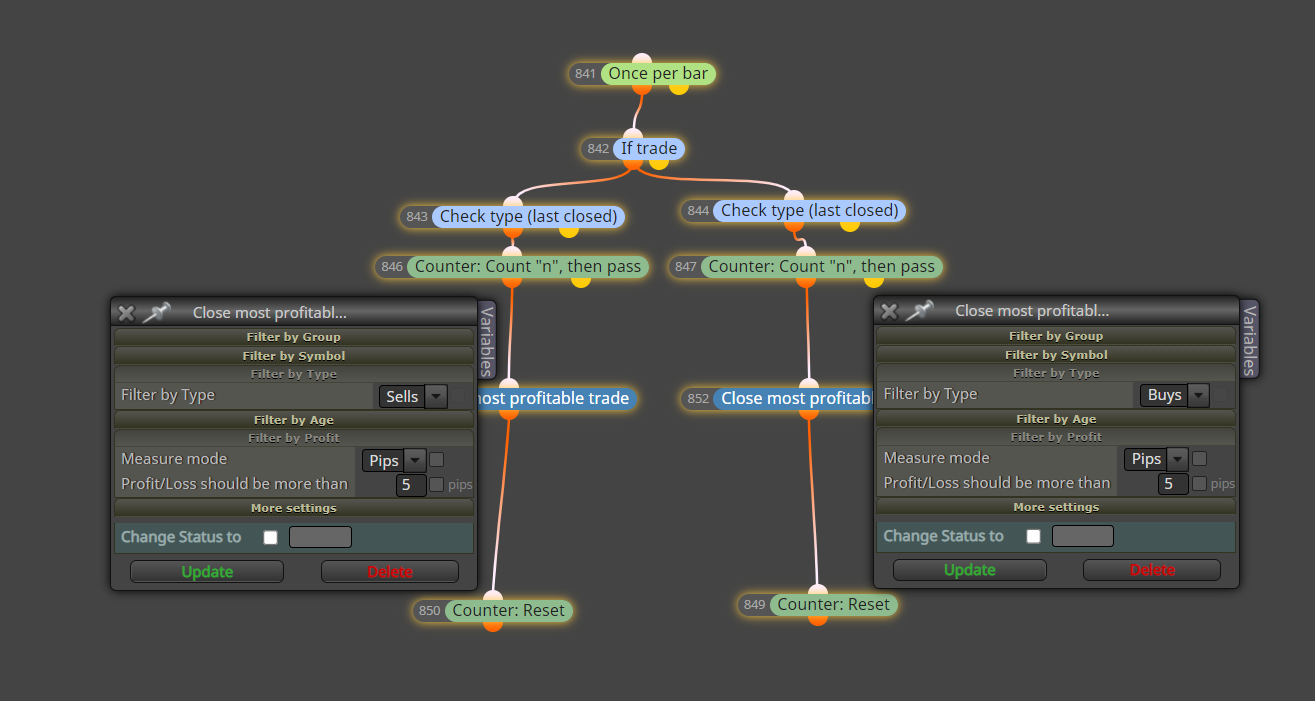Click orange output port under Once per bar
1315x701 pixels.
642,88
